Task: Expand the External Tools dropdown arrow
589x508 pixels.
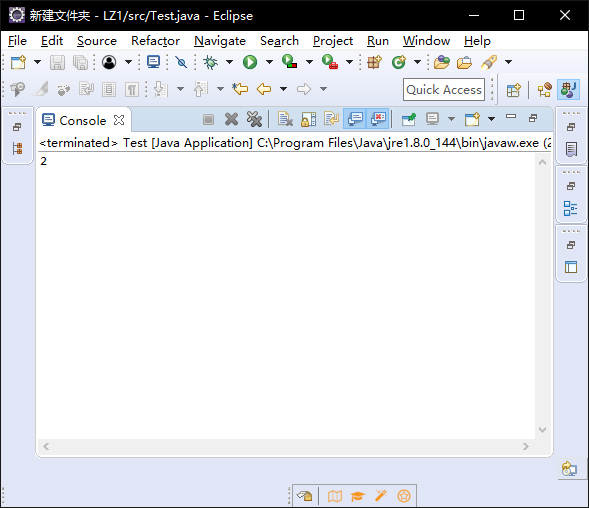Action: pos(349,62)
